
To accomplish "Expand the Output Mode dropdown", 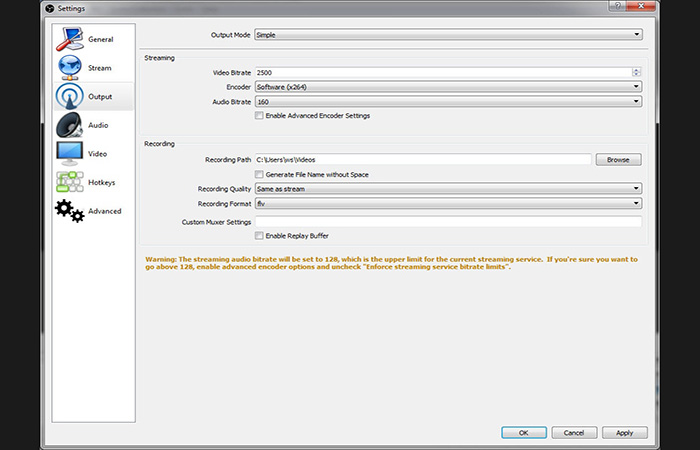I will (x=447, y=34).
